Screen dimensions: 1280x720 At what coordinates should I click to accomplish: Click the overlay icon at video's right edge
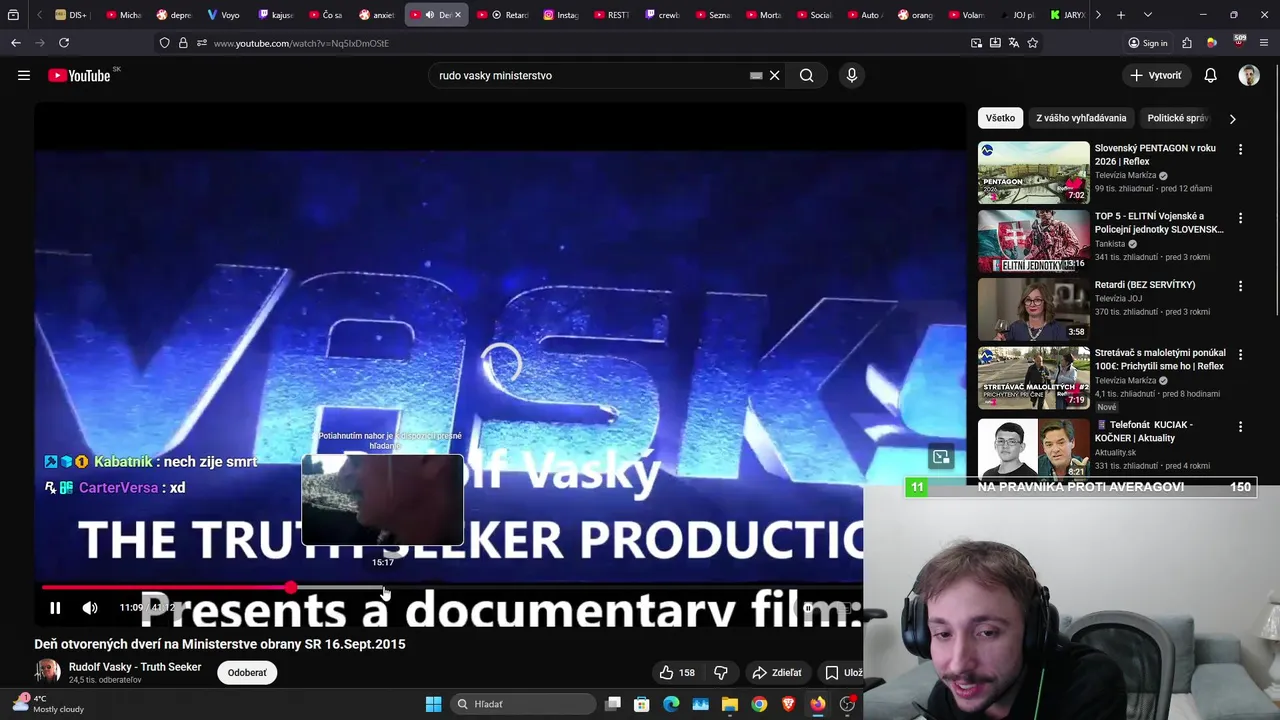point(941,457)
